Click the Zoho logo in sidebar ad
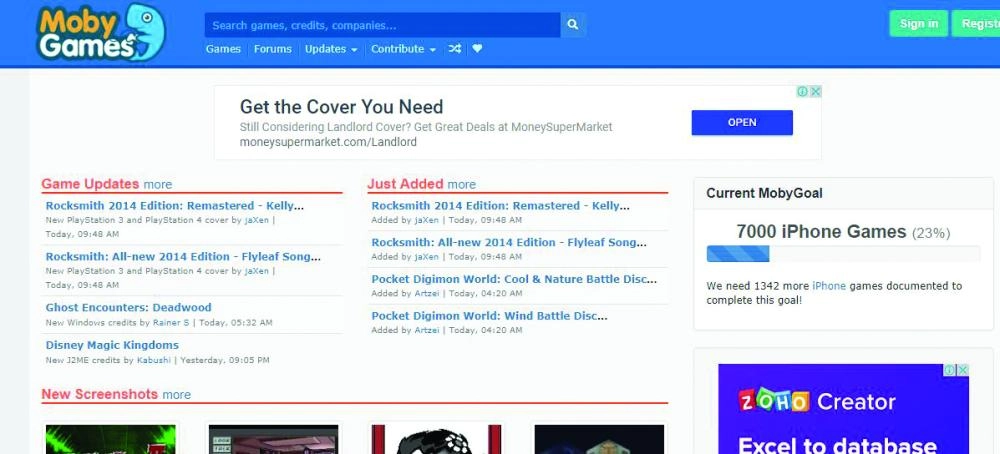Screen dimensions: 1000x454 773,402
